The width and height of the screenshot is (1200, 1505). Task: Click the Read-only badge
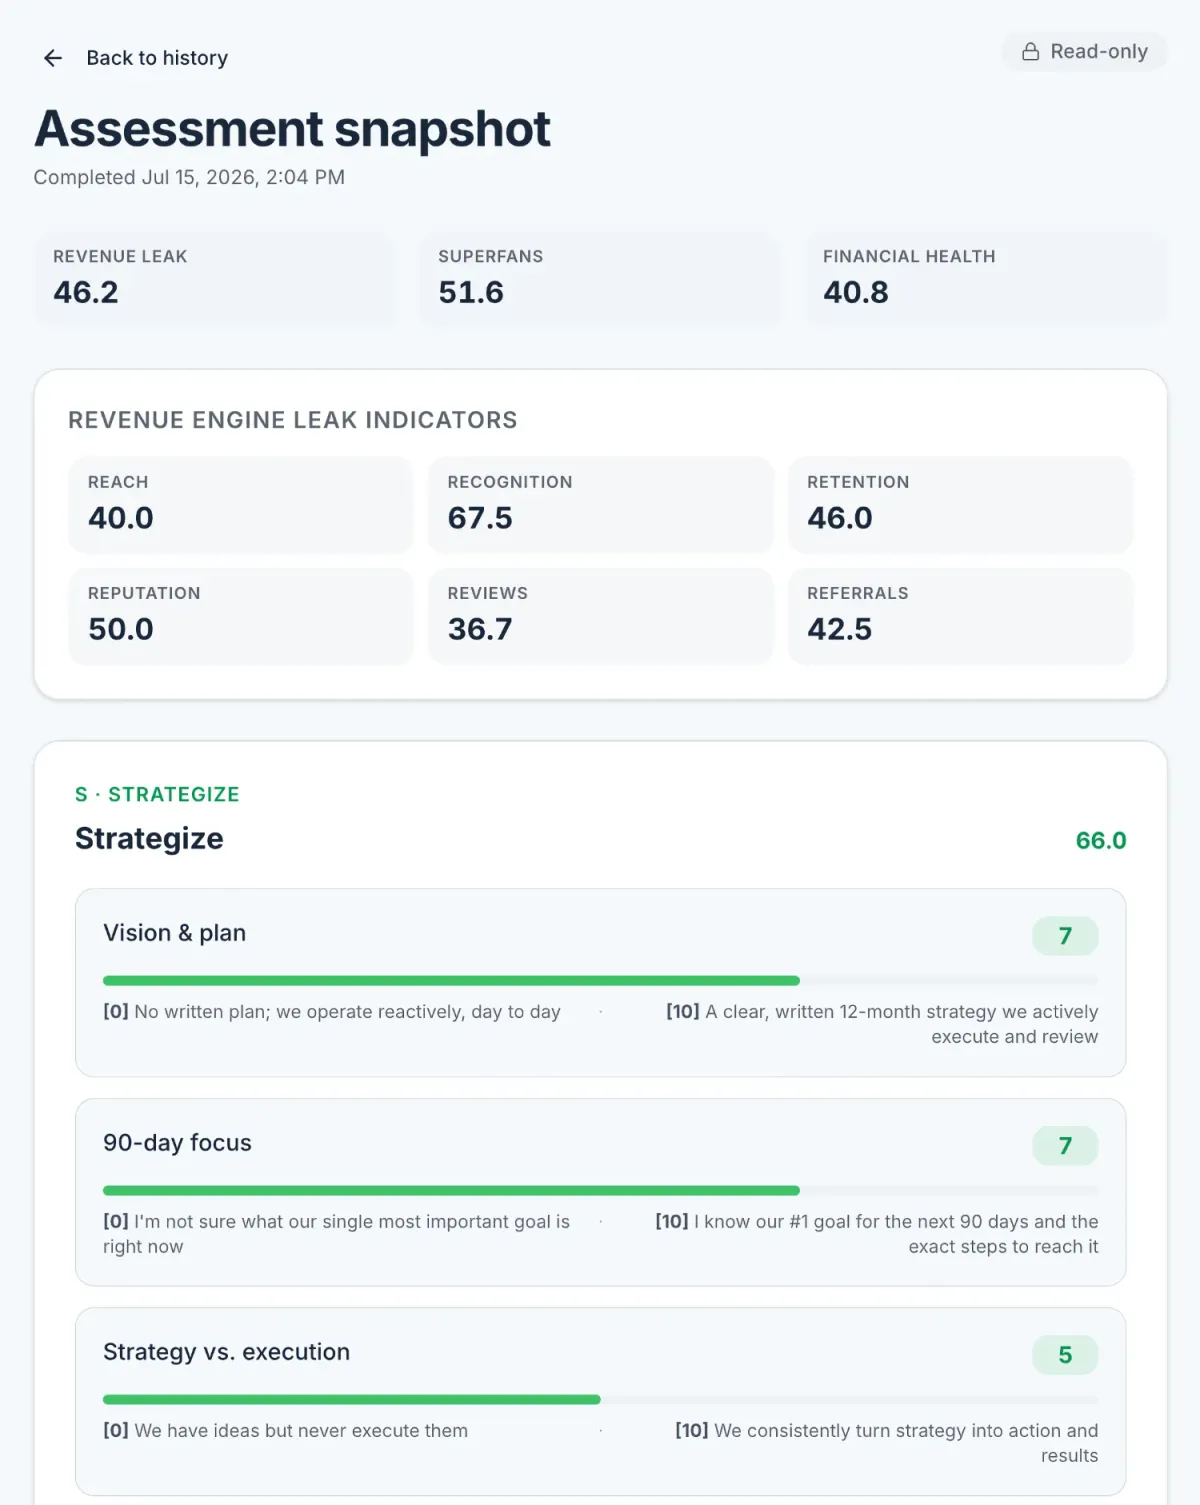1084,52
